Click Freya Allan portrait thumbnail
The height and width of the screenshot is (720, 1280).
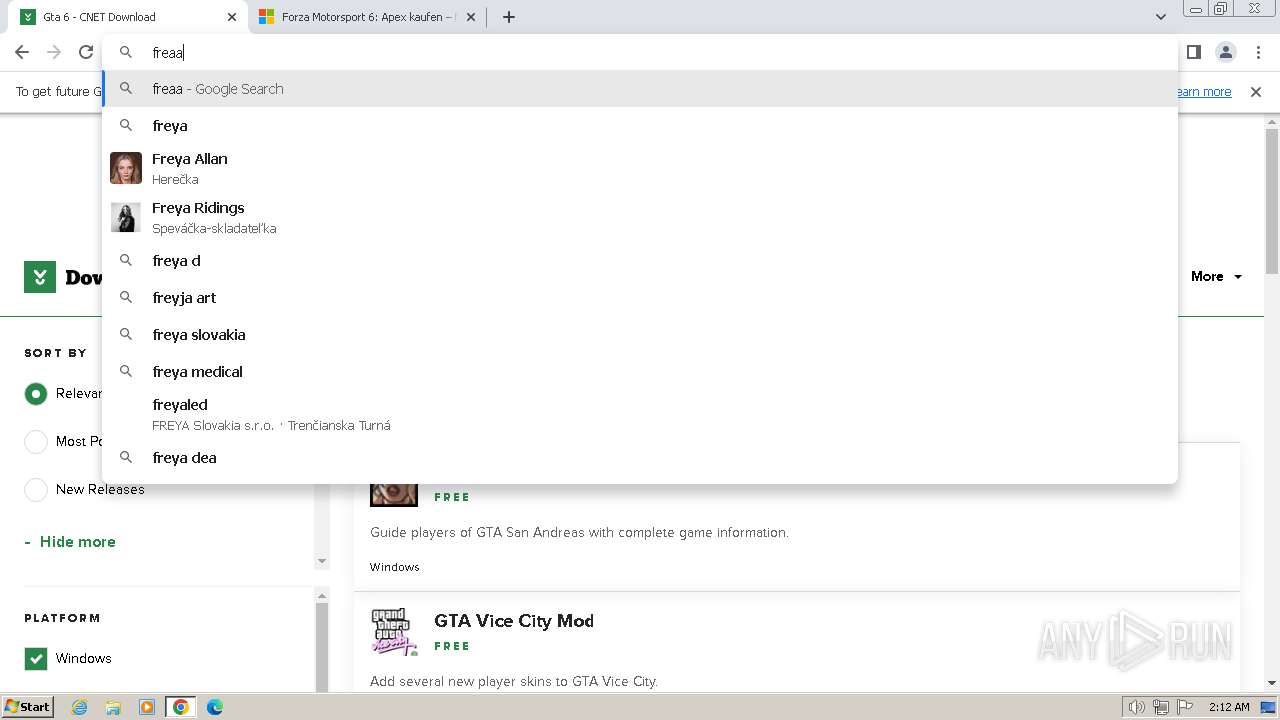tap(126, 168)
